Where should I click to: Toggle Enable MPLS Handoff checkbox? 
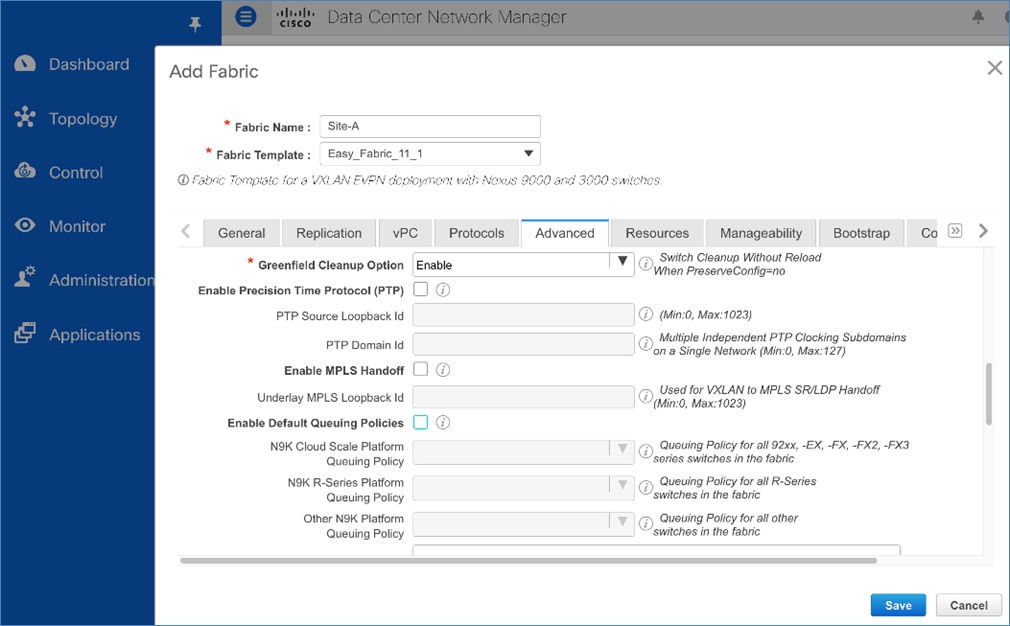tap(421, 369)
